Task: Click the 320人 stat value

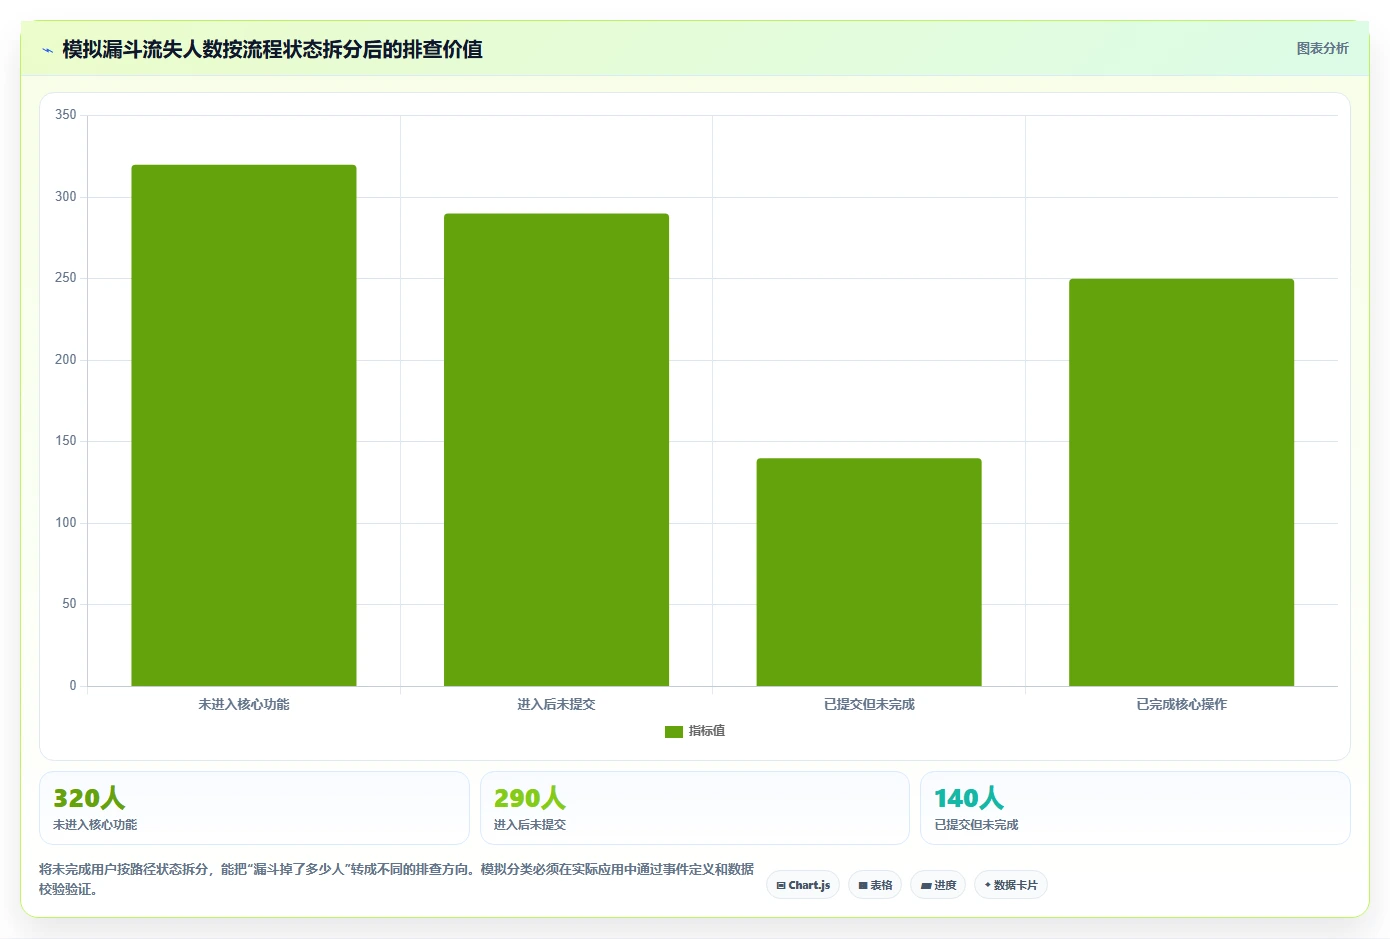Action: pyautogui.click(x=89, y=798)
